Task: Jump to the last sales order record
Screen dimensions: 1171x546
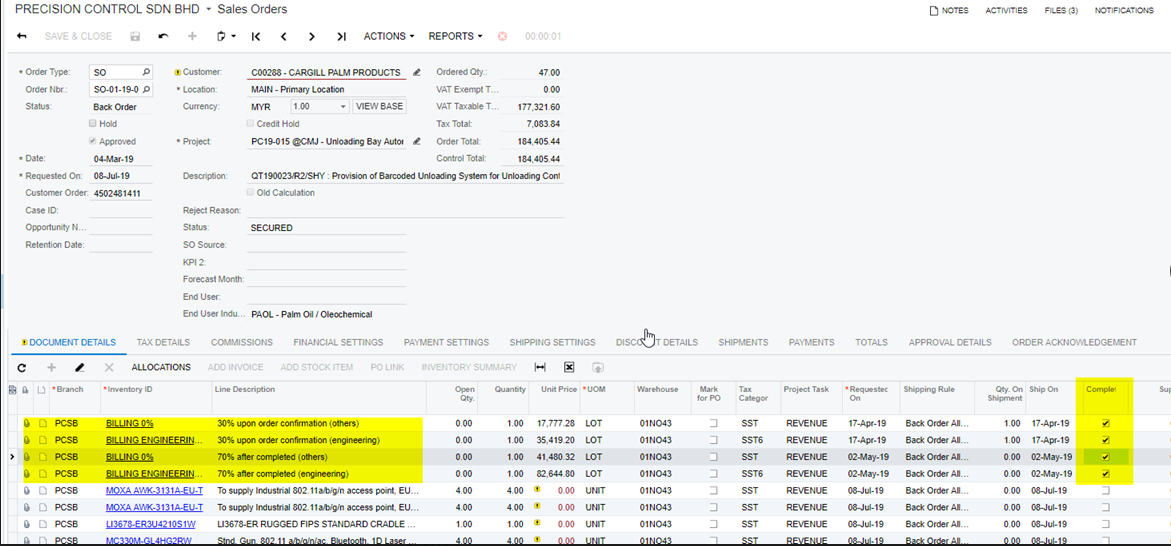Action: point(341,37)
